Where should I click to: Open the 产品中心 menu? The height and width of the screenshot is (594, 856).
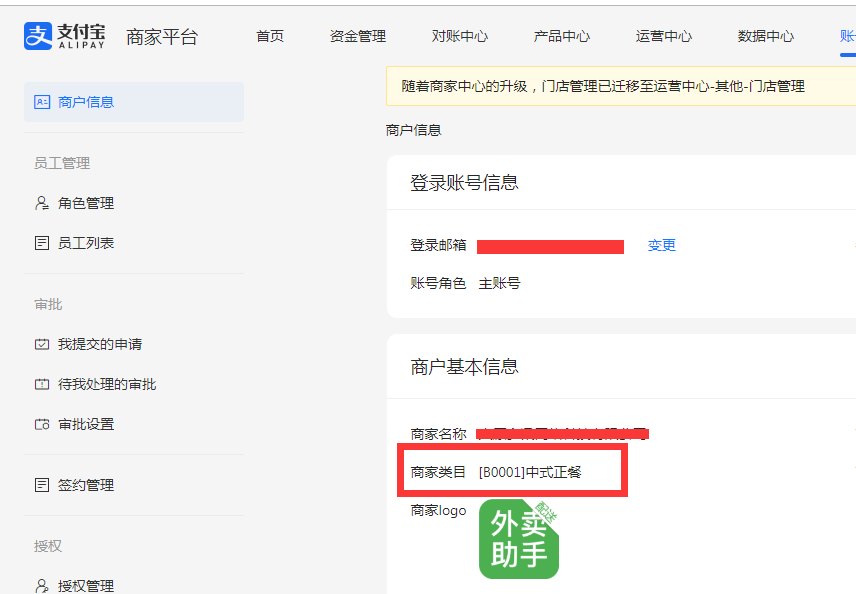562,36
